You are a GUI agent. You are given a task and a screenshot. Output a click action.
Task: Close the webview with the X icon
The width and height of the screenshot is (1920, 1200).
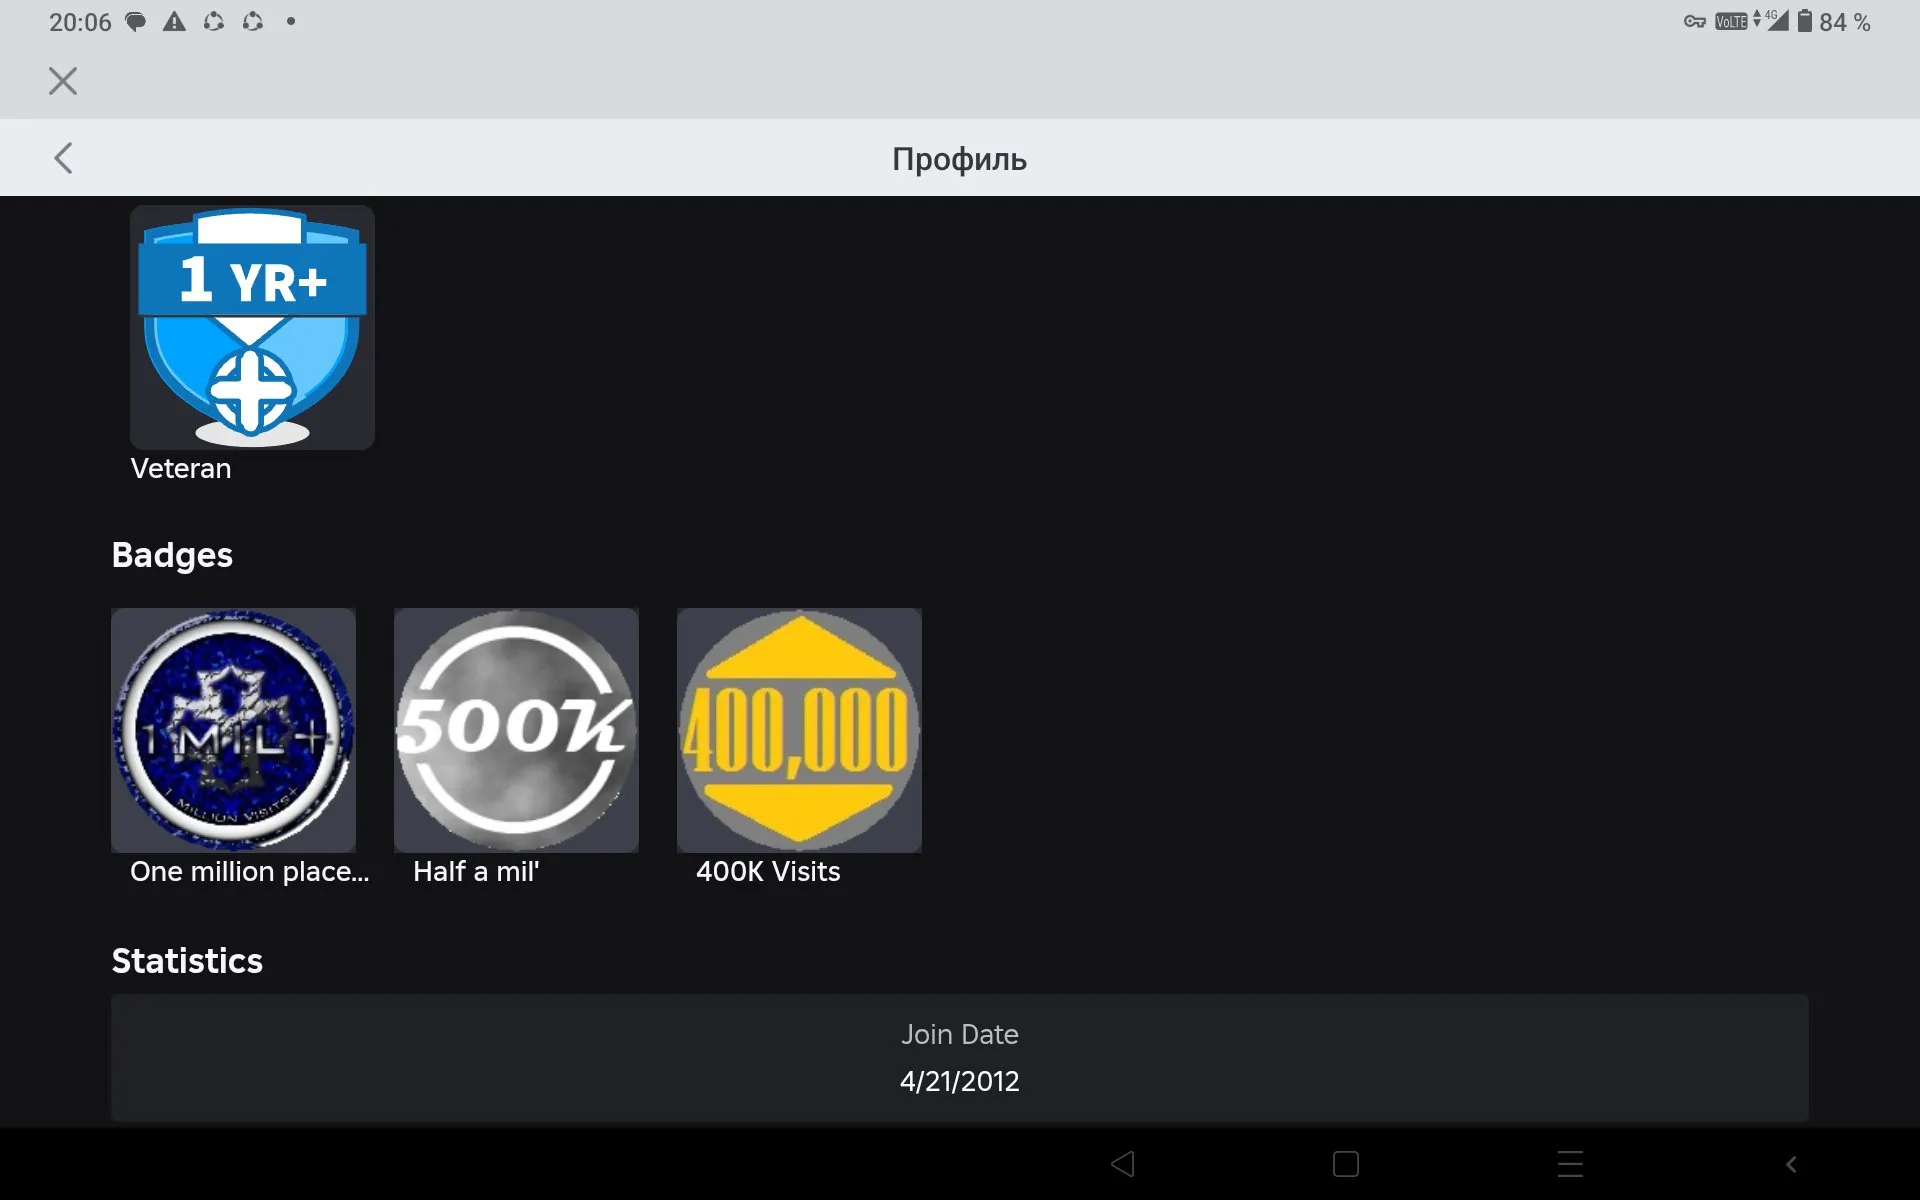(63, 81)
